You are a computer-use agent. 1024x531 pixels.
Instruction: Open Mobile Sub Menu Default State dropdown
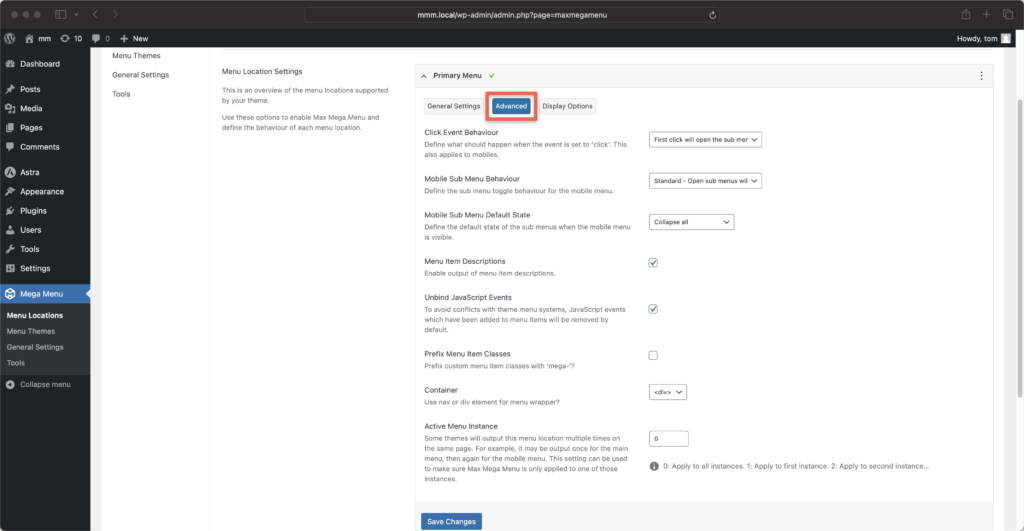691,222
